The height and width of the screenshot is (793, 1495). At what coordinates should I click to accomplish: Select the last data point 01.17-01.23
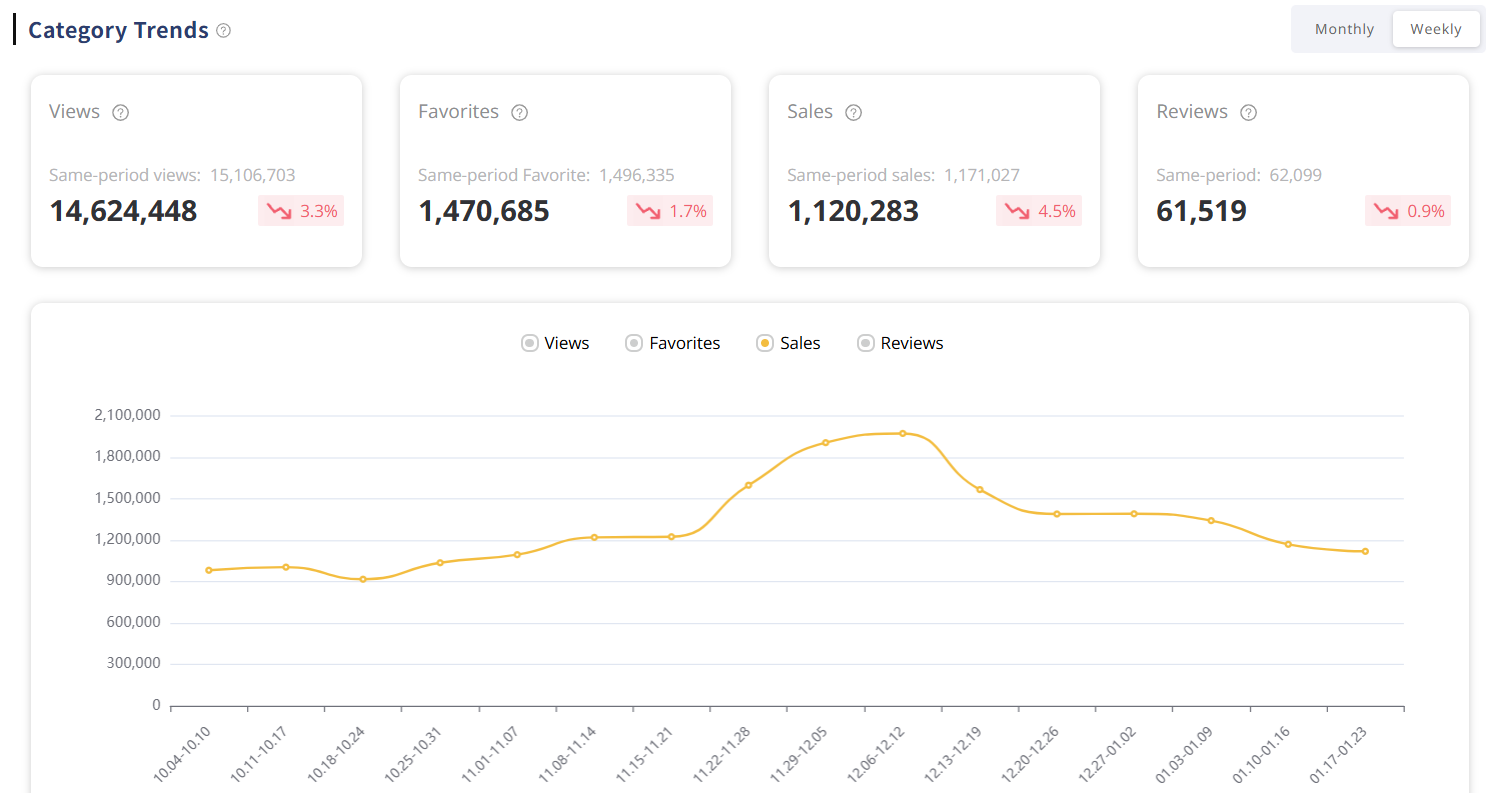click(x=1365, y=551)
